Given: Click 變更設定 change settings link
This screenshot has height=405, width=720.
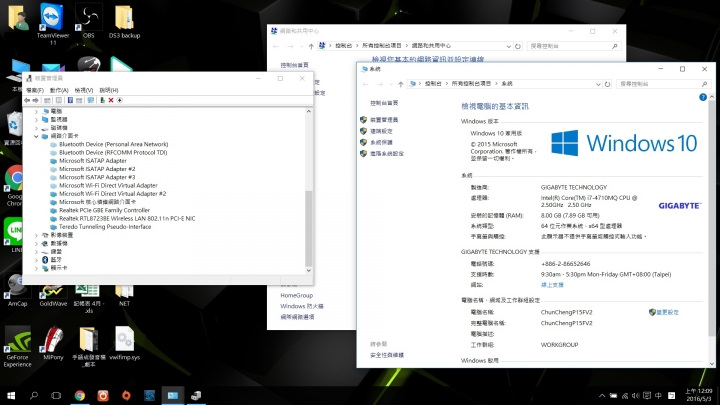Looking at the screenshot, I should pos(667,312).
